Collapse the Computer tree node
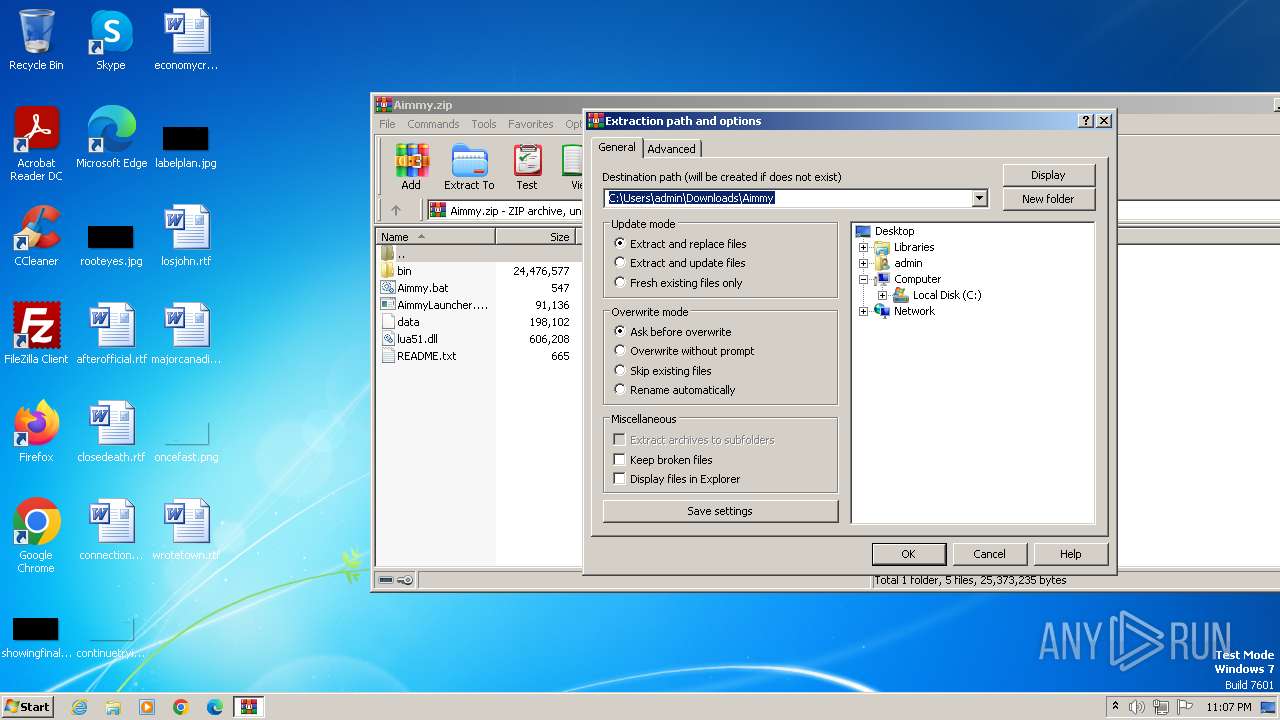 864,279
